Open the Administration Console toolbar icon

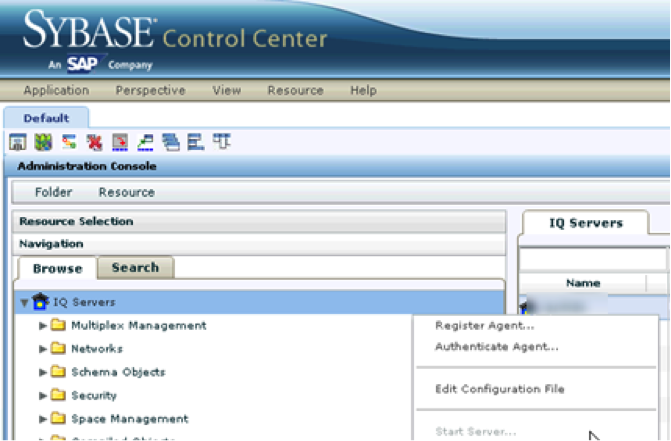(x=18, y=142)
